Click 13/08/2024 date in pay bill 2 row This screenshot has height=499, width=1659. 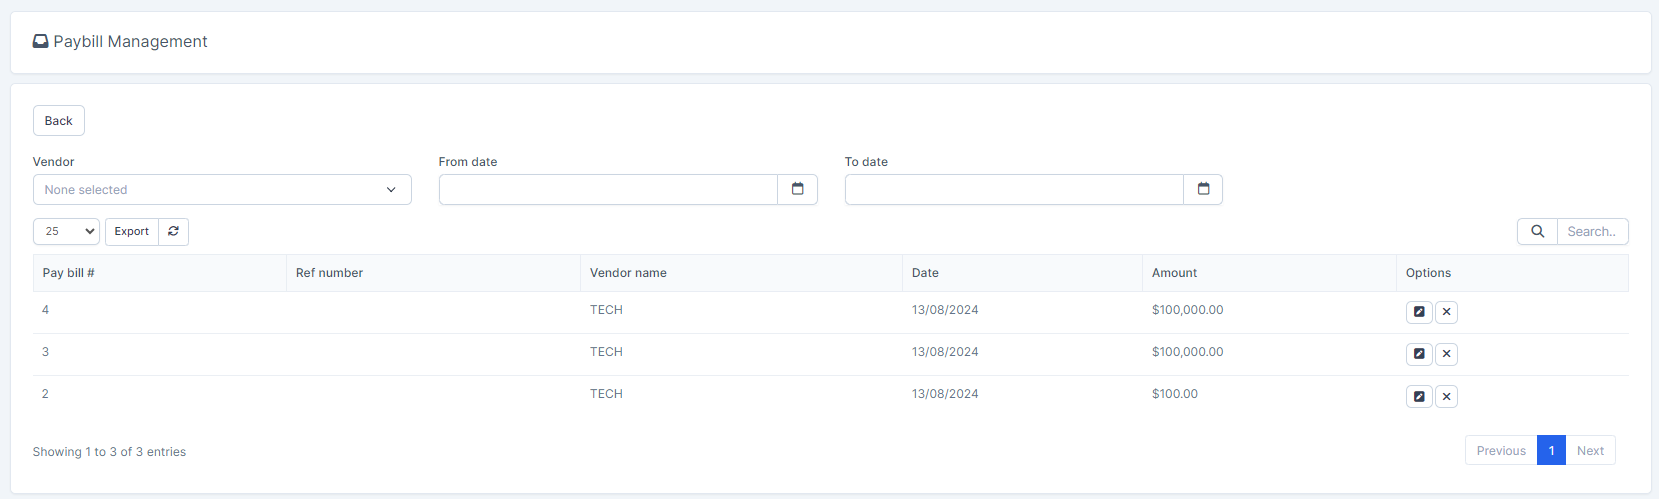click(x=945, y=394)
